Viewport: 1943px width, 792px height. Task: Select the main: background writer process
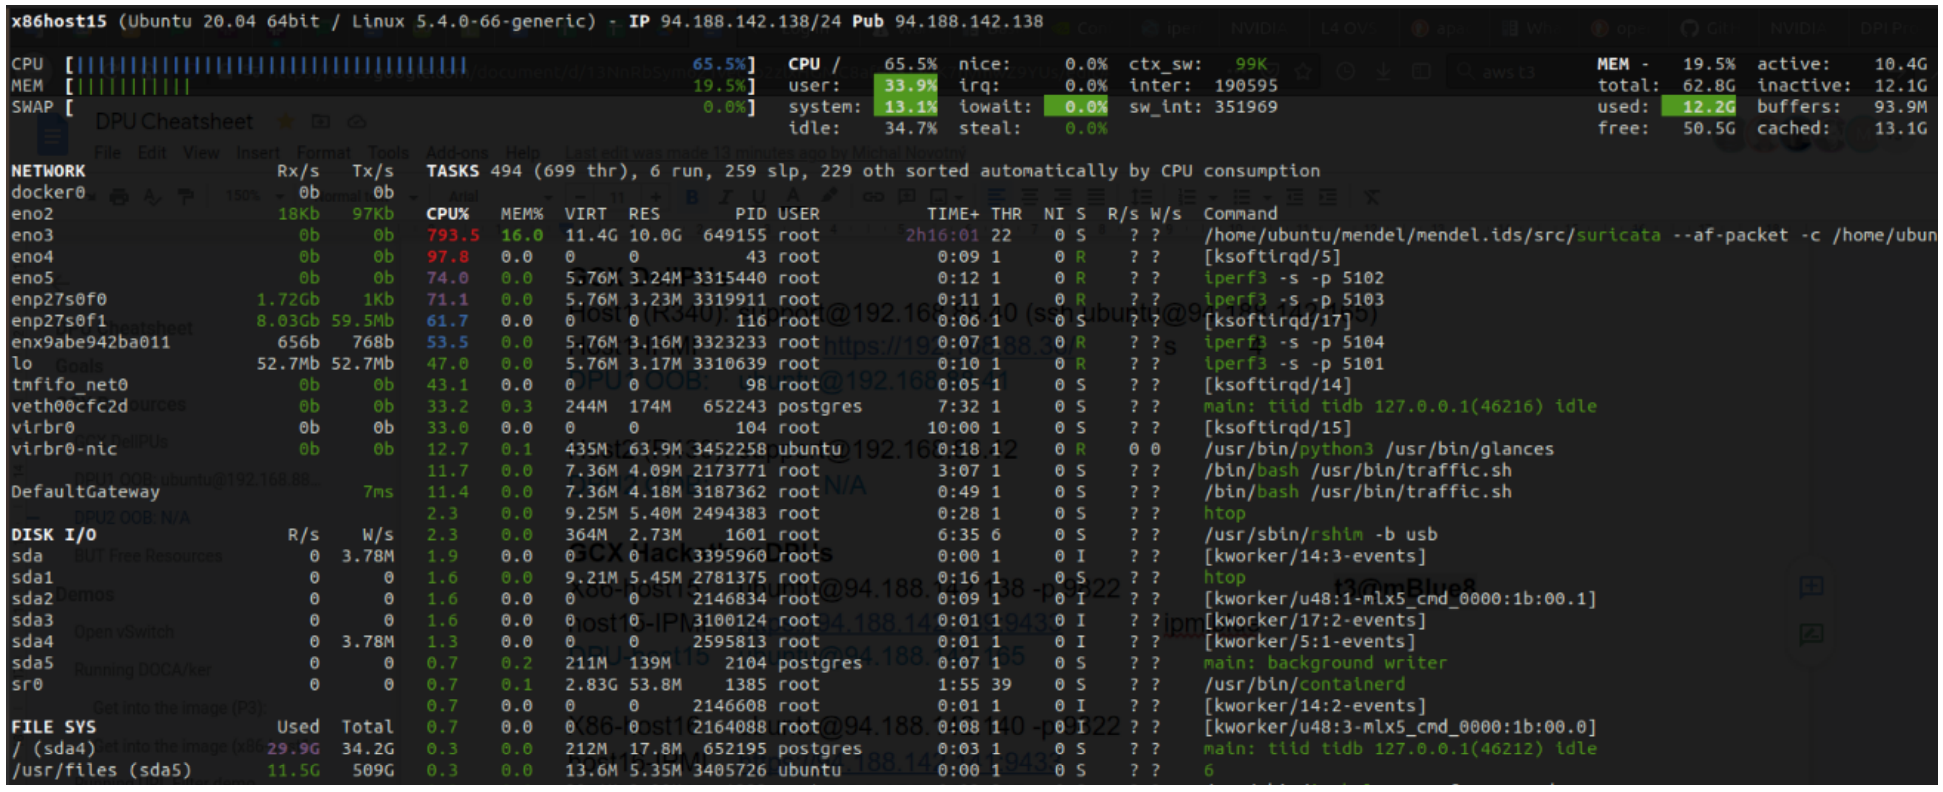[1325, 663]
